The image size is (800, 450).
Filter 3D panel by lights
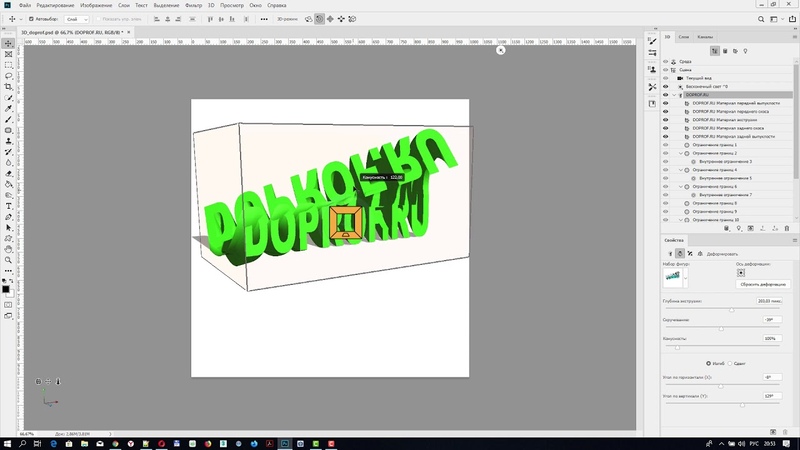(x=745, y=51)
